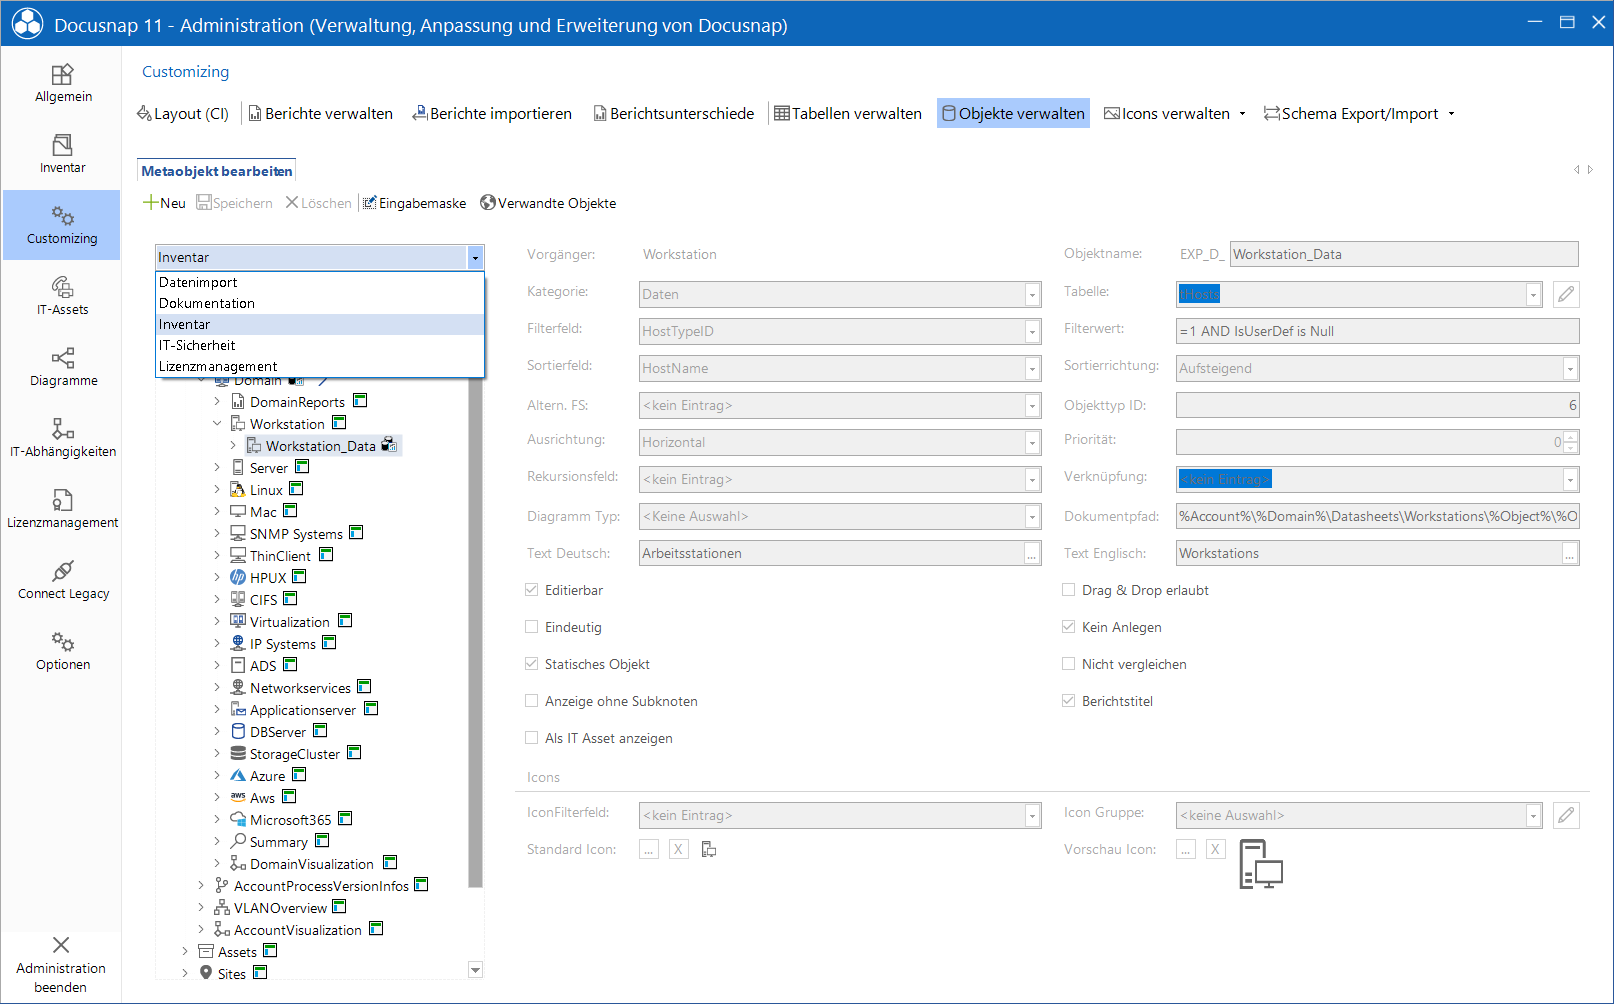Increase the Priorität stepper value
Screen dimensions: 1614x1004
pyautogui.click(x=1571, y=437)
